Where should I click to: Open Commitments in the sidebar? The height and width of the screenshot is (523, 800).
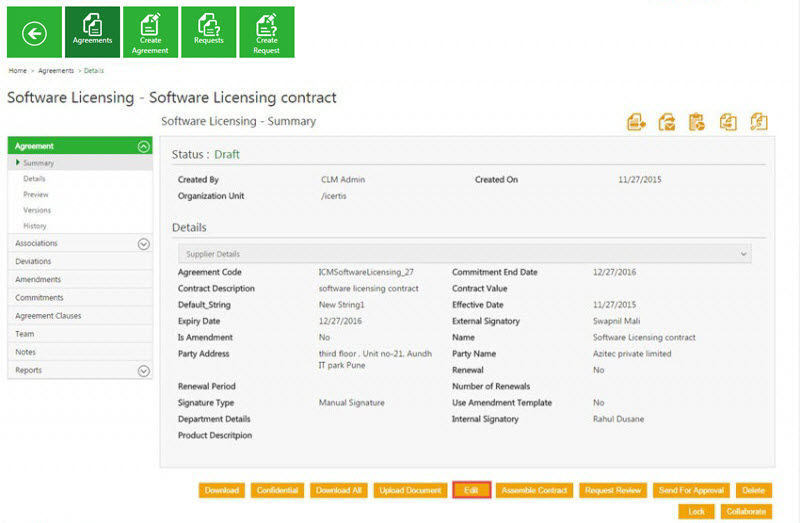[x=80, y=297]
